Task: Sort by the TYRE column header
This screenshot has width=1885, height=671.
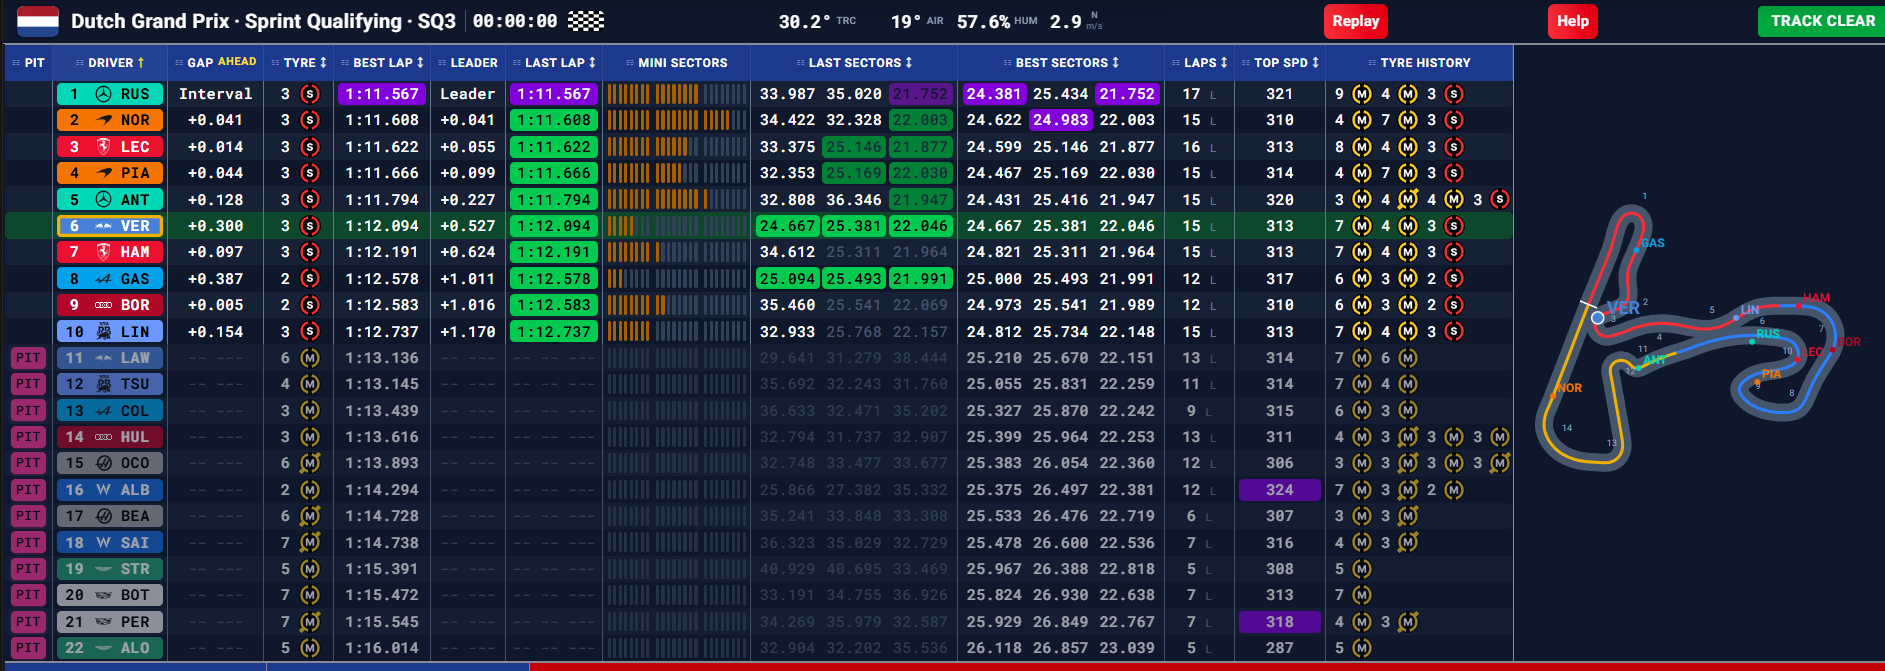Action: click(x=299, y=62)
